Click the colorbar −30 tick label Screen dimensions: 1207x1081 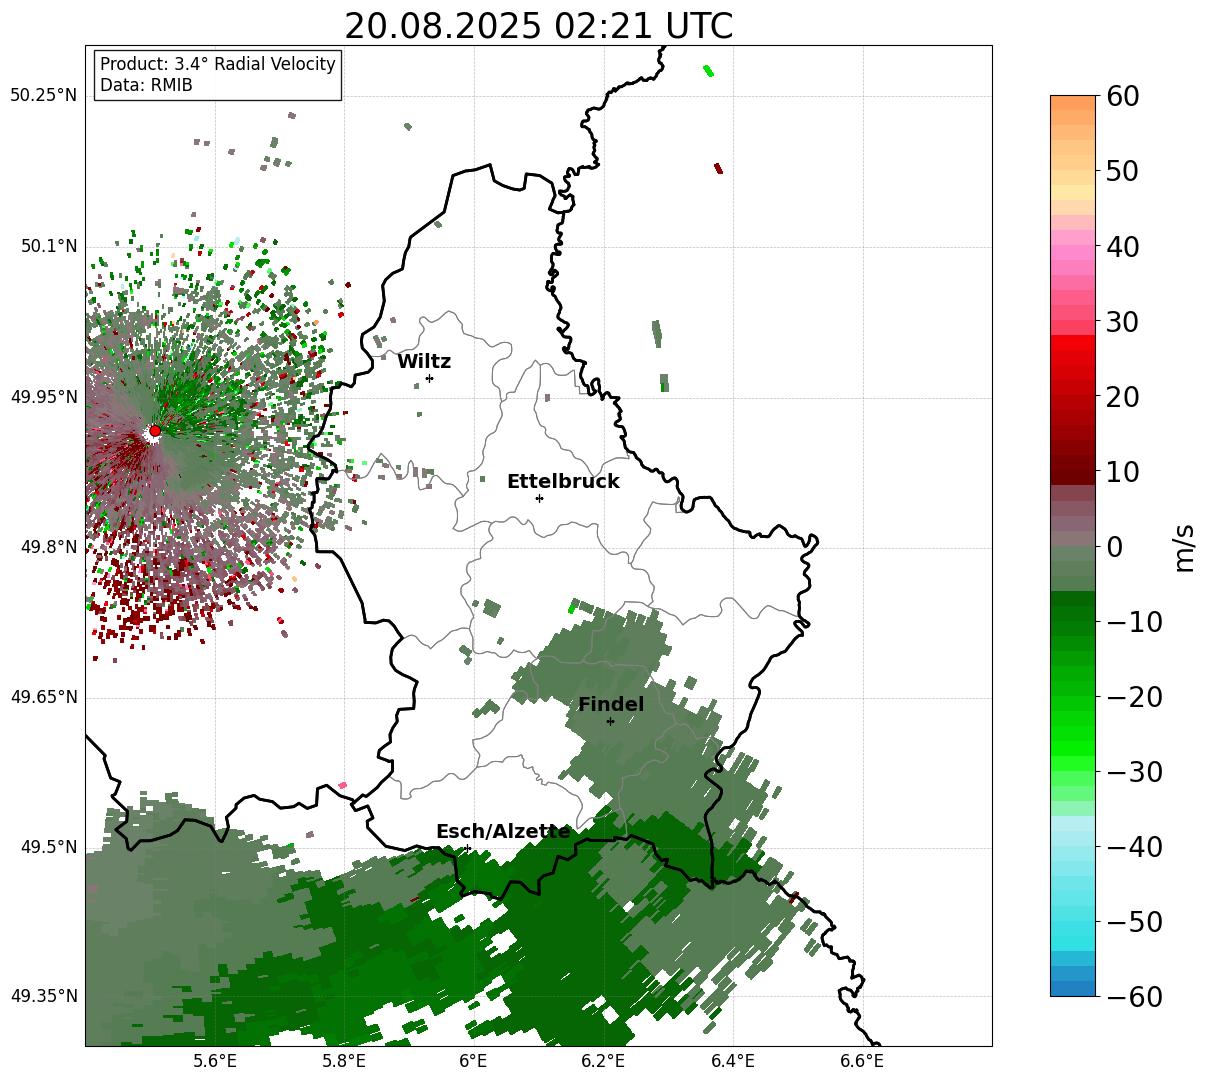click(1134, 771)
